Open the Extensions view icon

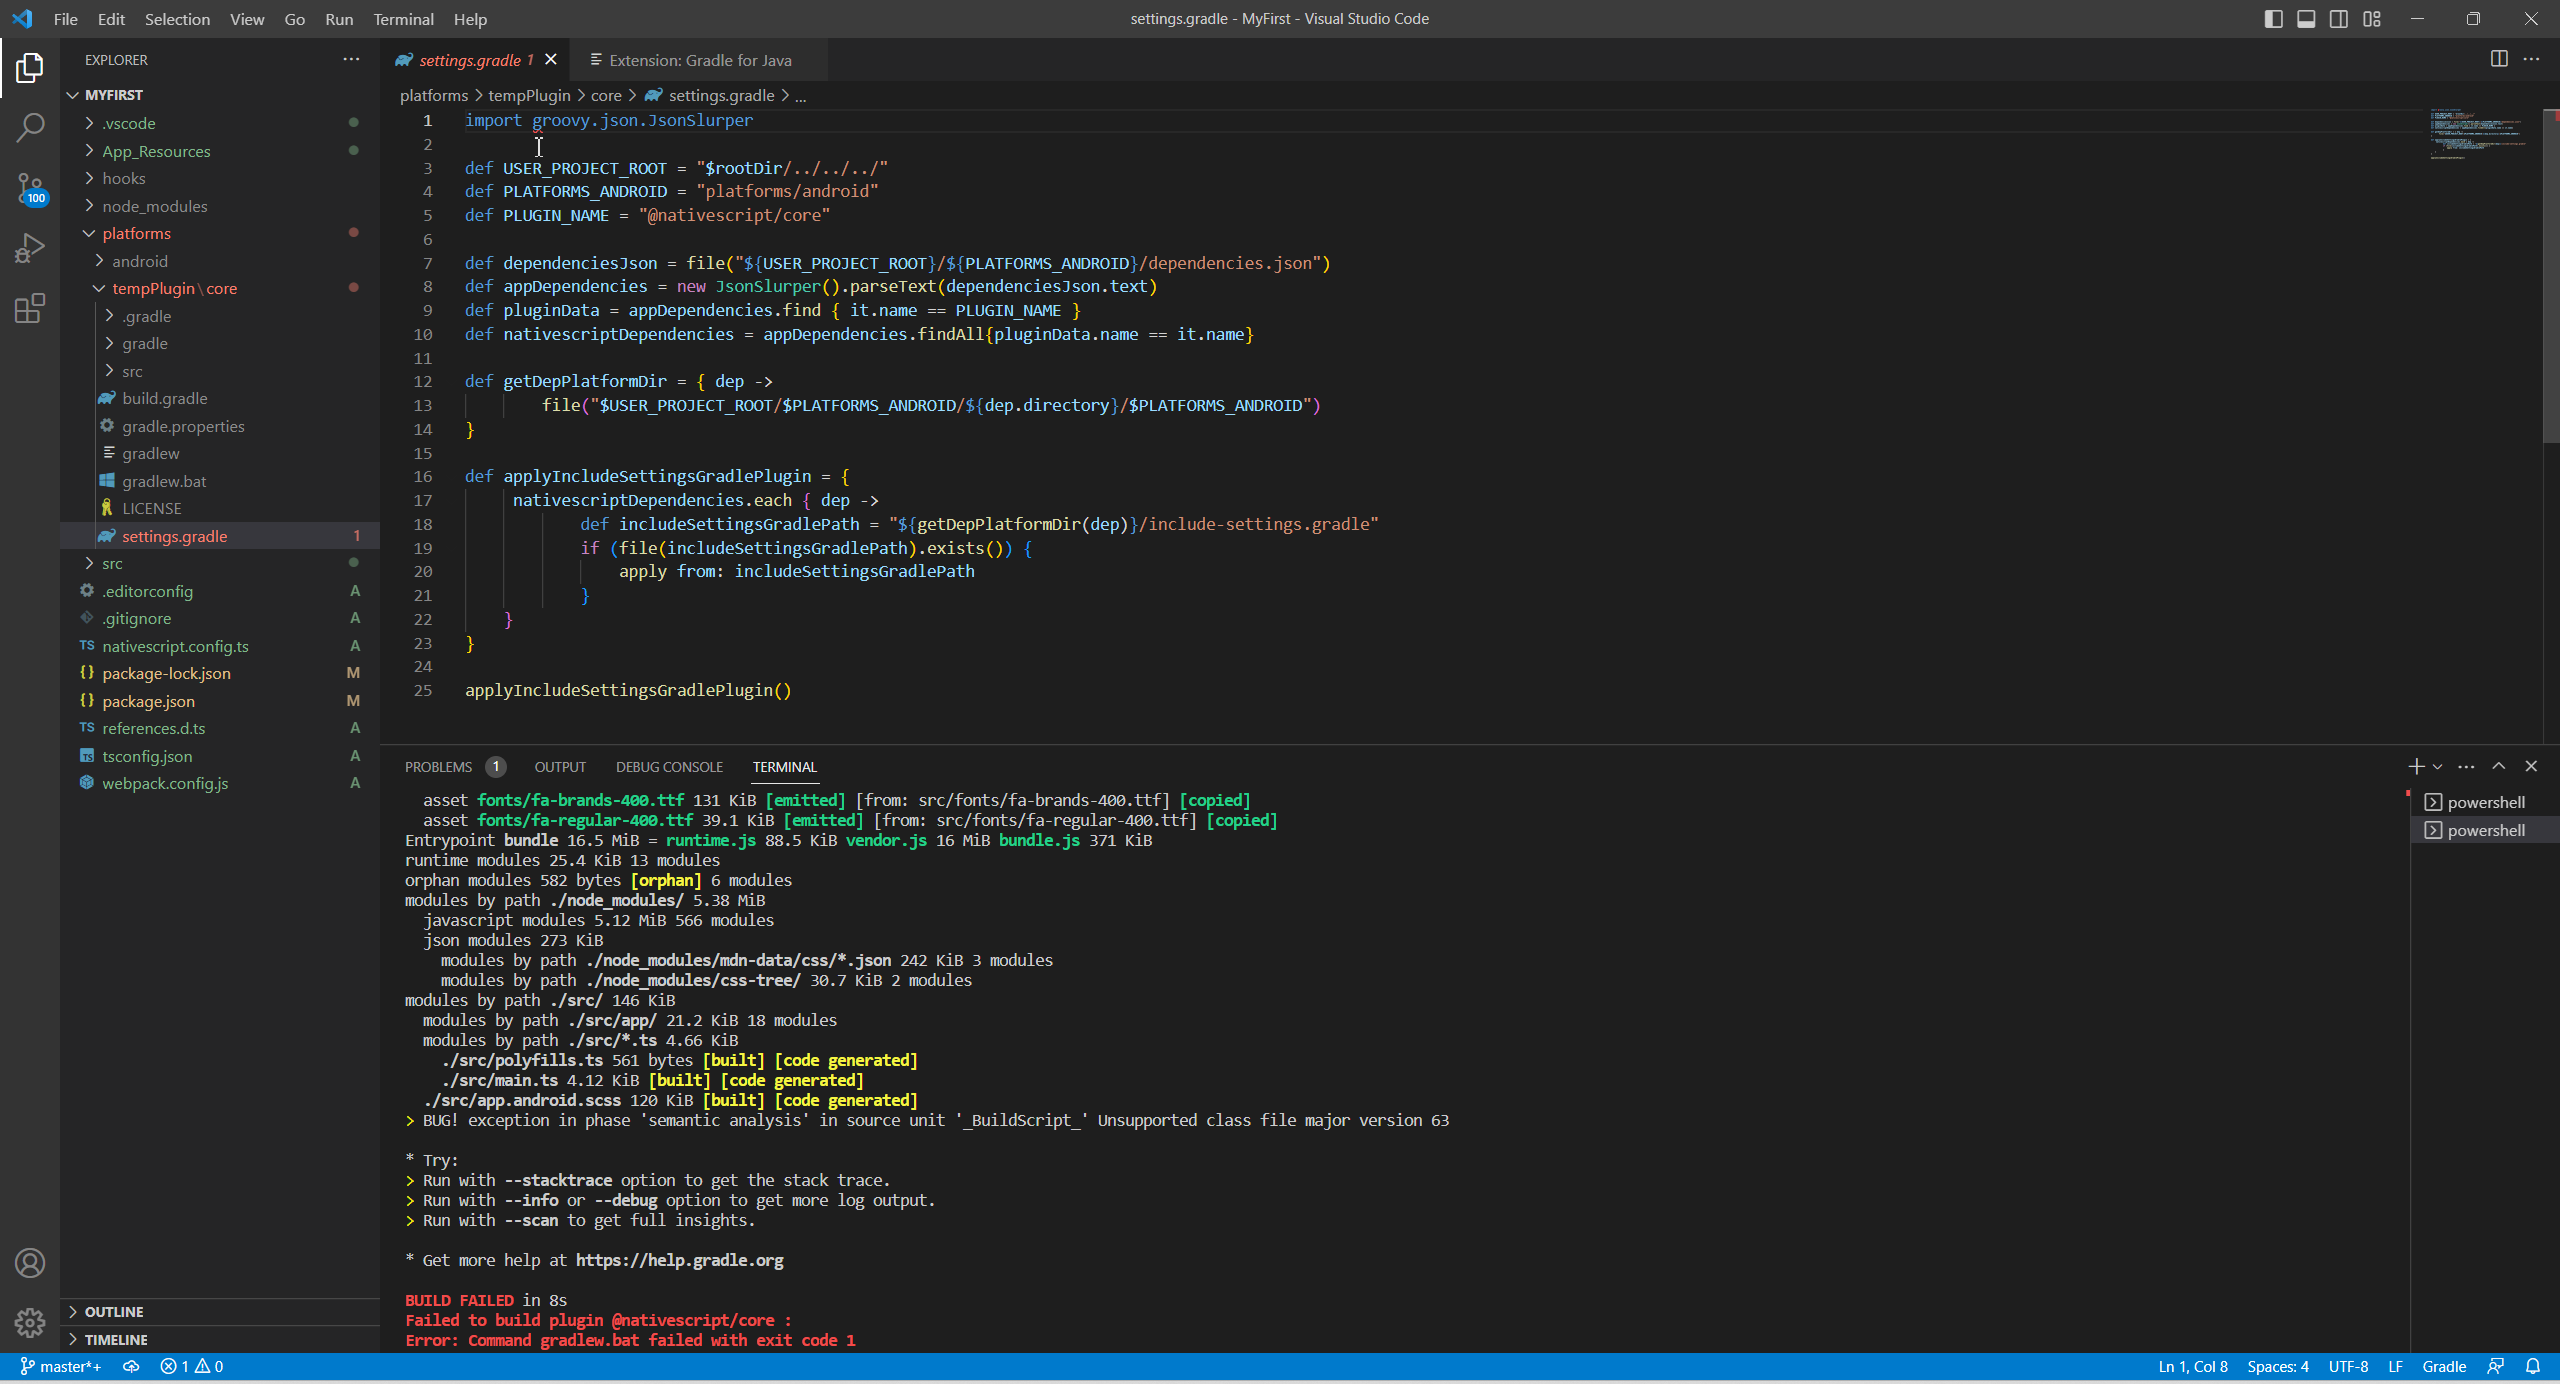(30, 308)
